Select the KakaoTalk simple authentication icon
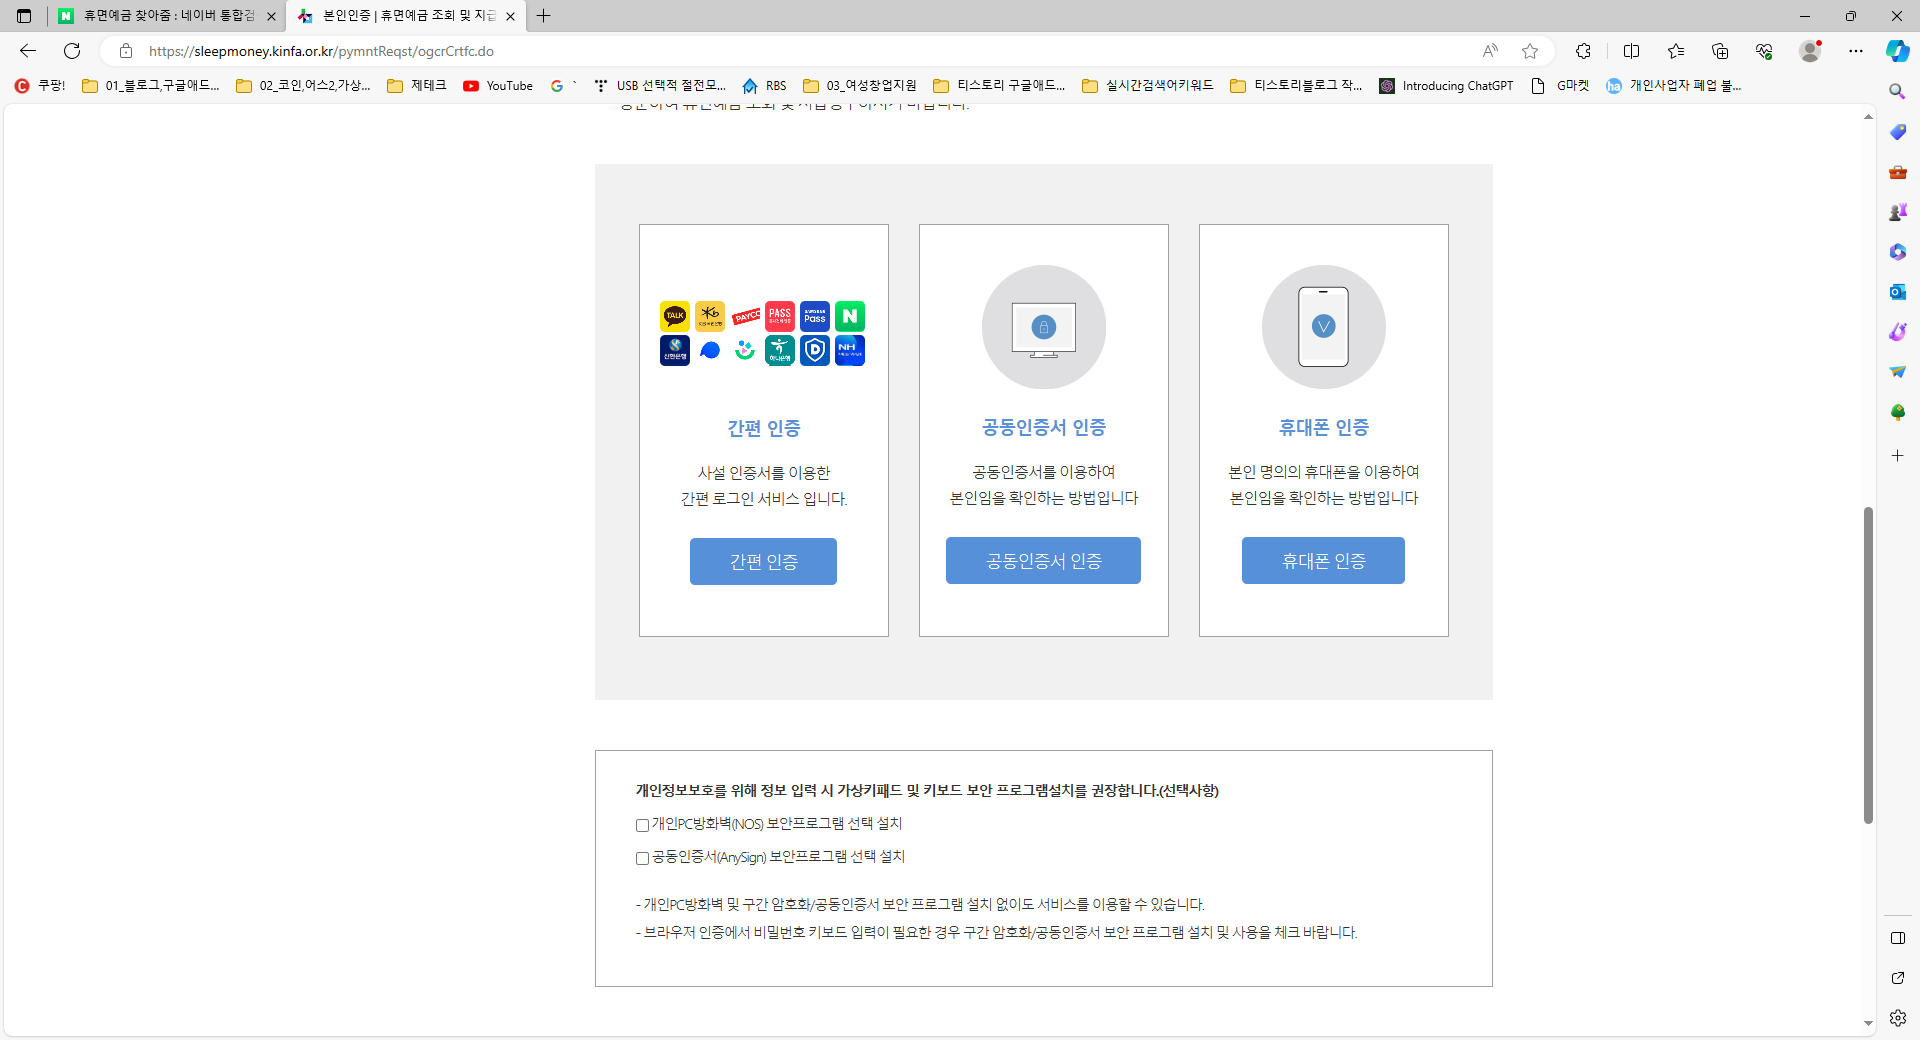This screenshot has width=1920, height=1040. [675, 316]
